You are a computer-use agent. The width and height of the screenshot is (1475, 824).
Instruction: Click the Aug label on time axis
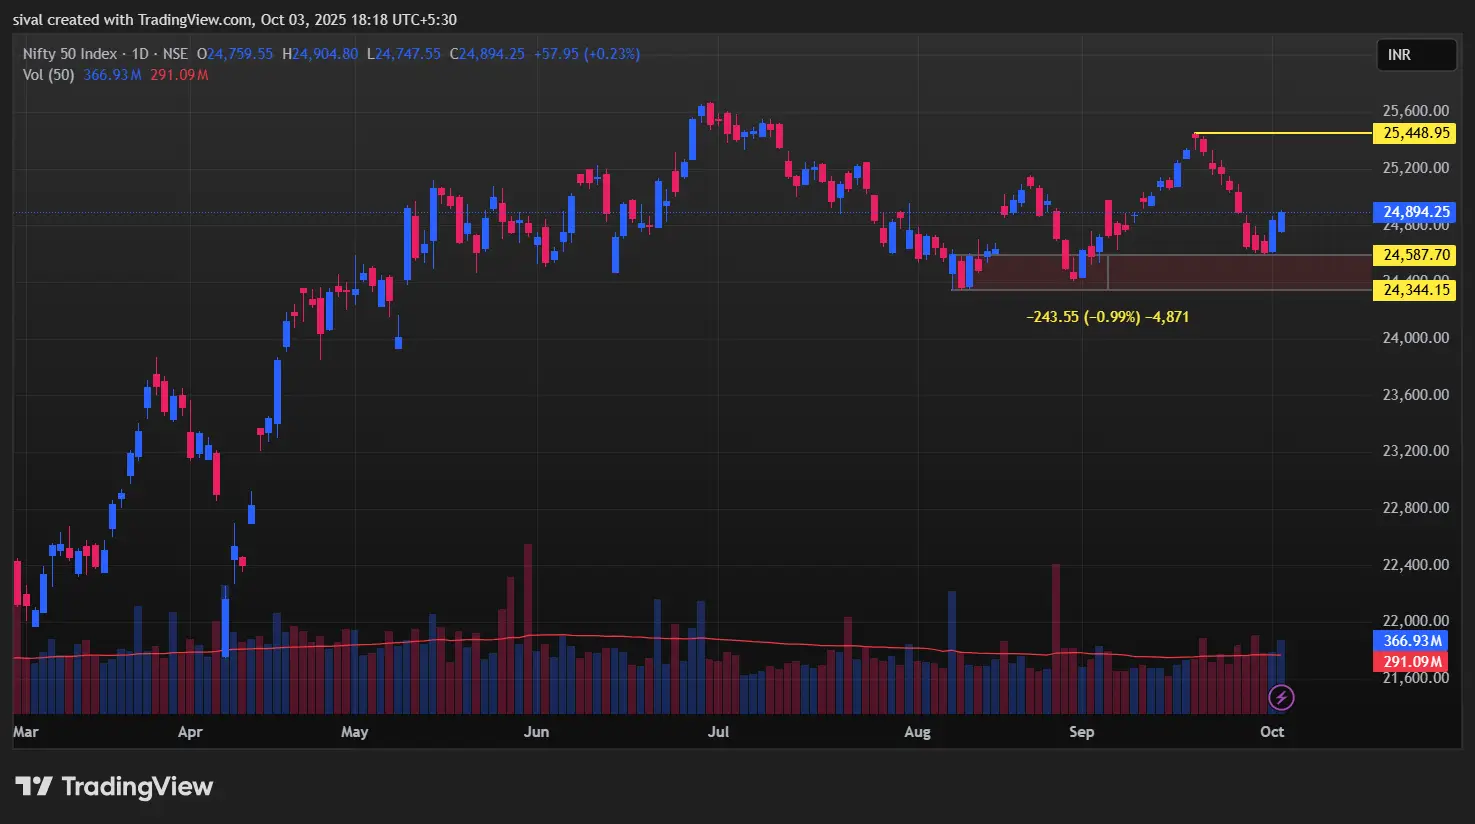(917, 732)
